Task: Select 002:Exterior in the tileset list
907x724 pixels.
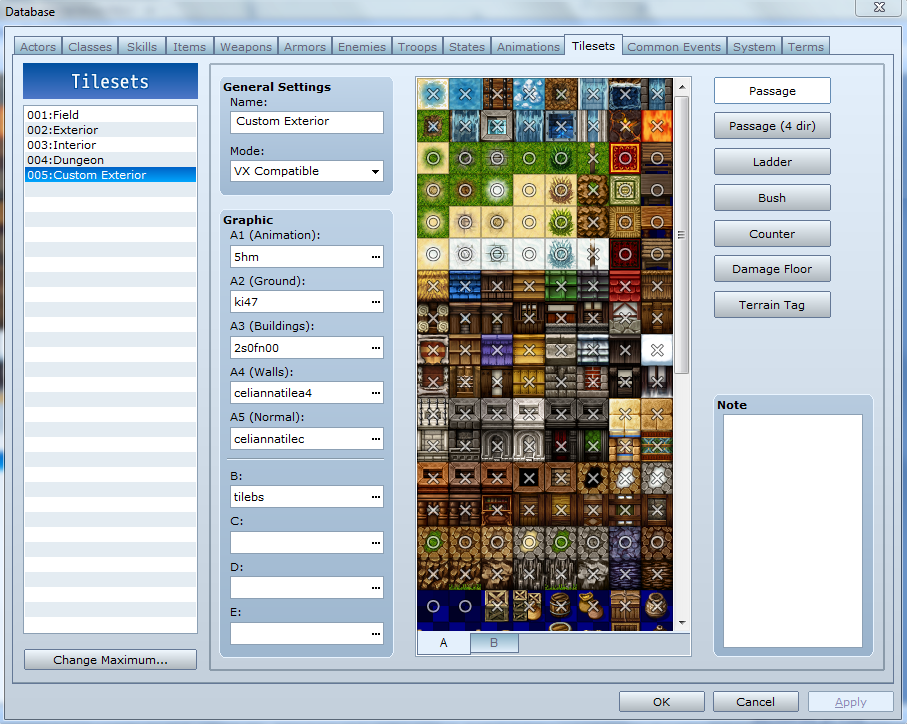Action: point(110,130)
